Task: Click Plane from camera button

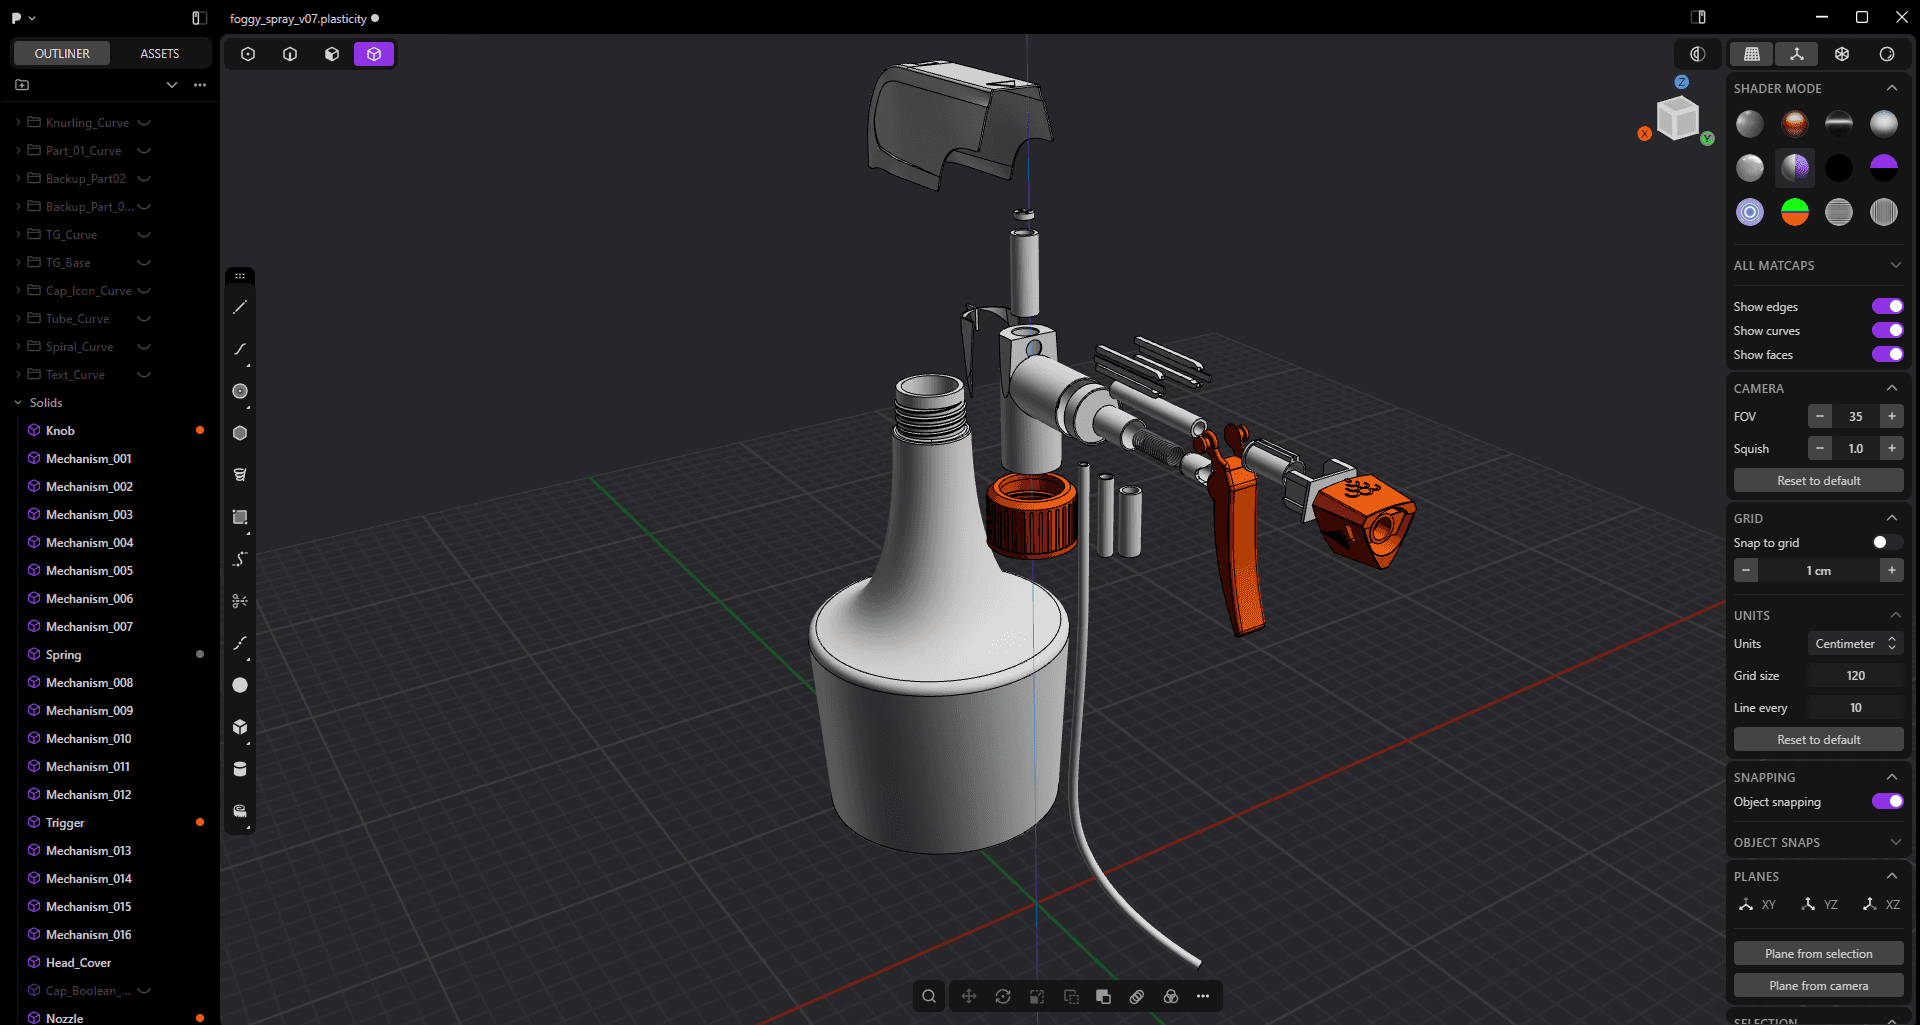Action: click(x=1818, y=985)
